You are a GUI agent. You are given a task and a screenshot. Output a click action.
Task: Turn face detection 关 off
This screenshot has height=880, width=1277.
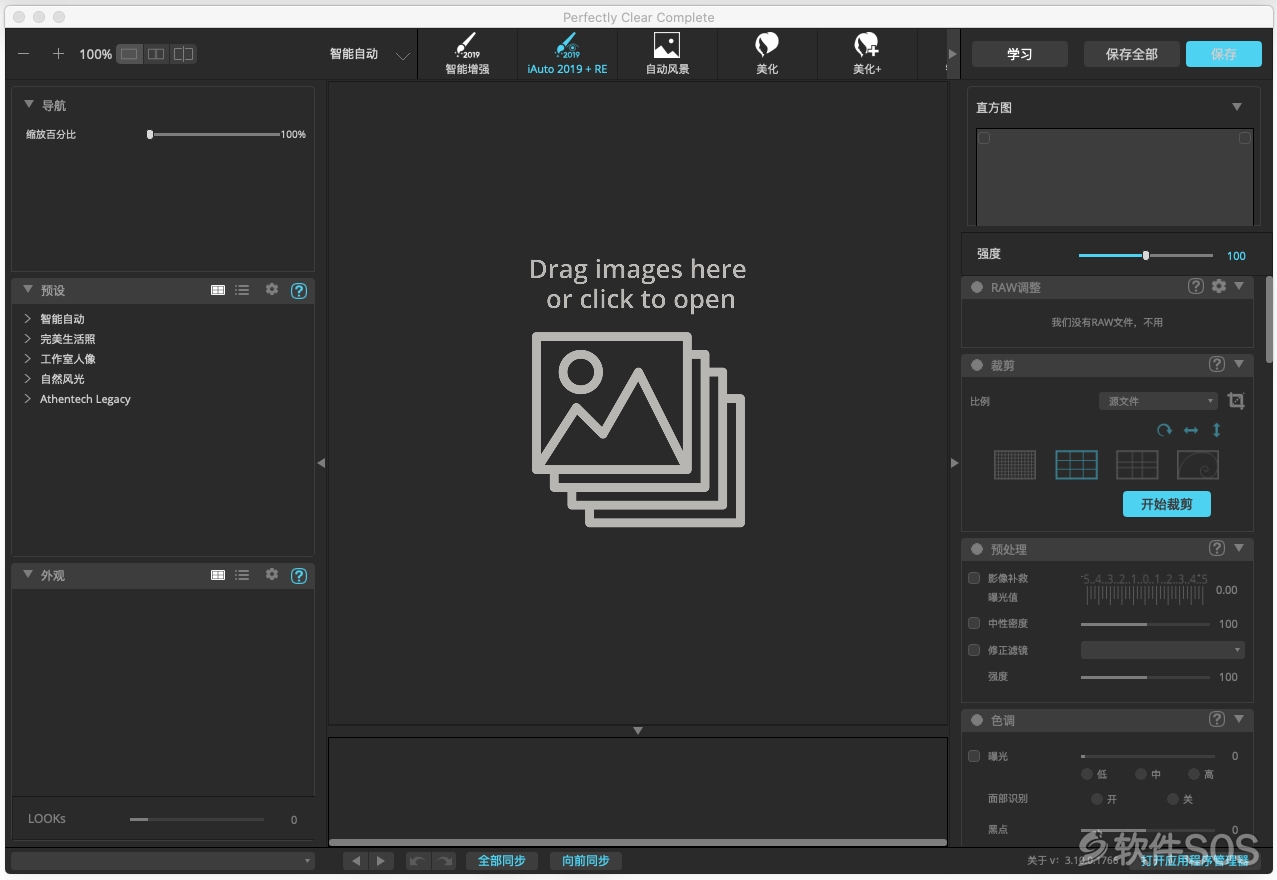1173,799
